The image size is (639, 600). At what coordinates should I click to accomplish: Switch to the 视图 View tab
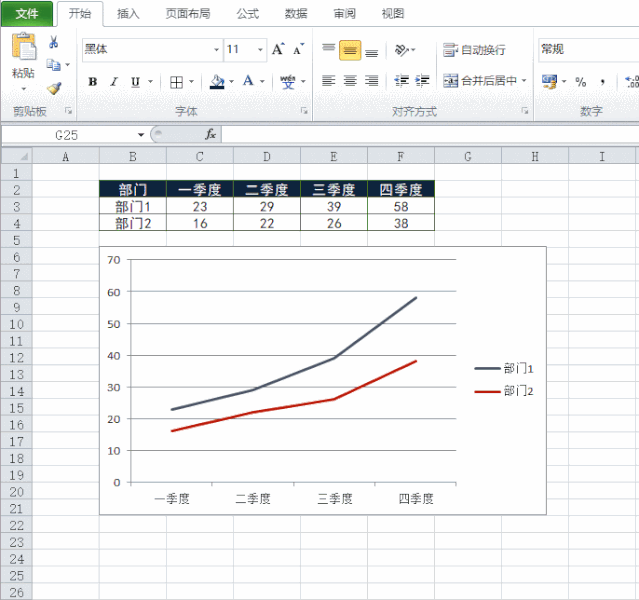[x=392, y=14]
